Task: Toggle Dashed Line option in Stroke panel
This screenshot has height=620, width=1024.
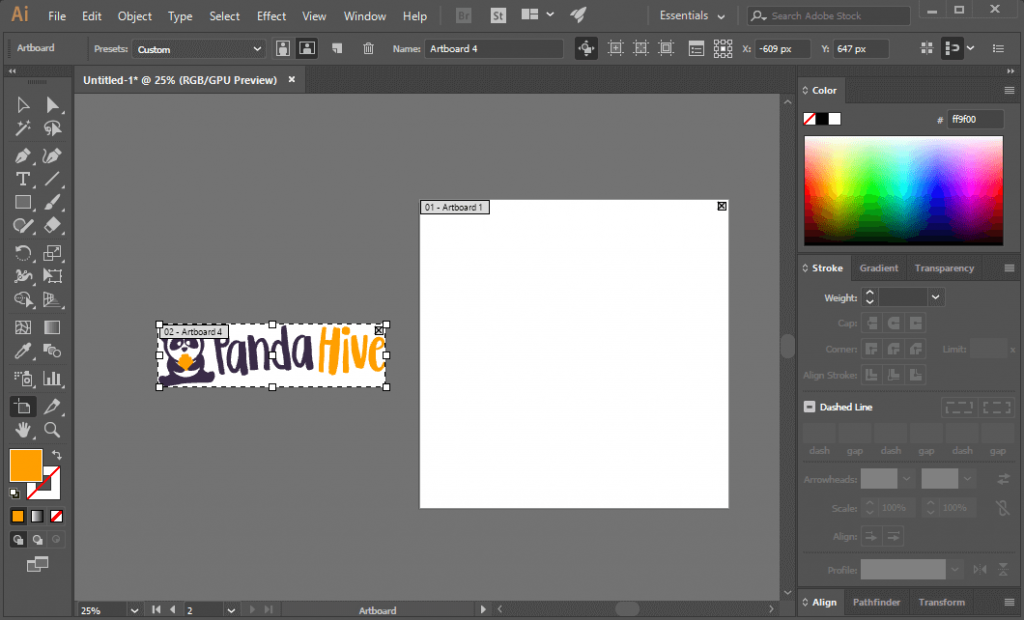Action: coord(809,406)
